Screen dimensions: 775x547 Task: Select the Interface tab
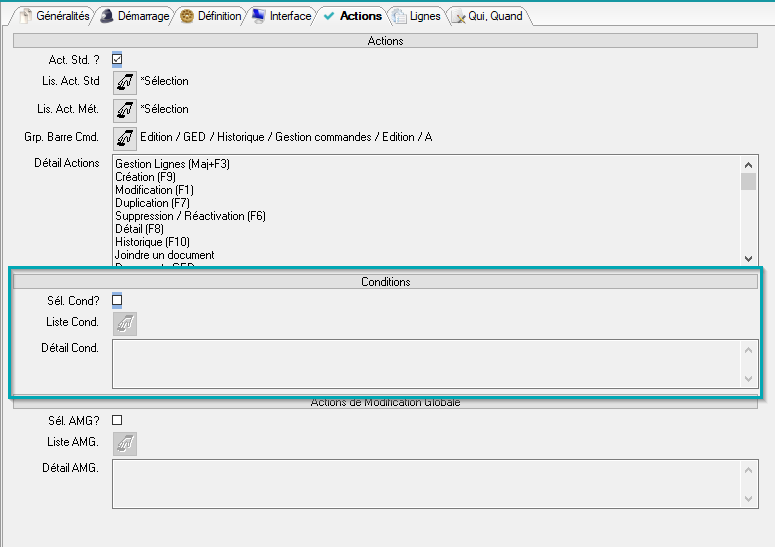click(282, 16)
